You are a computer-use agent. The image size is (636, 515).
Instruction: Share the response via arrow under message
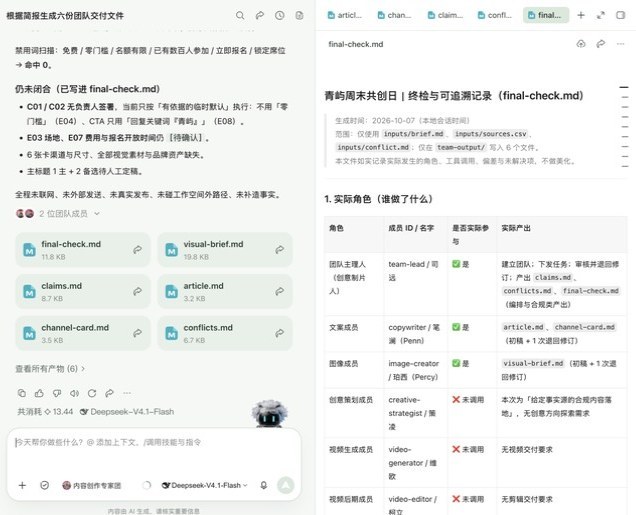click(110, 393)
